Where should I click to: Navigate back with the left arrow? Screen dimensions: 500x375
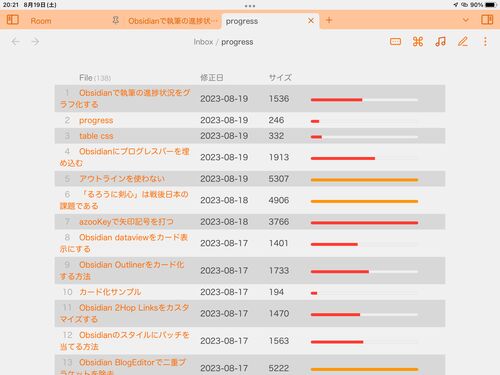[15, 42]
